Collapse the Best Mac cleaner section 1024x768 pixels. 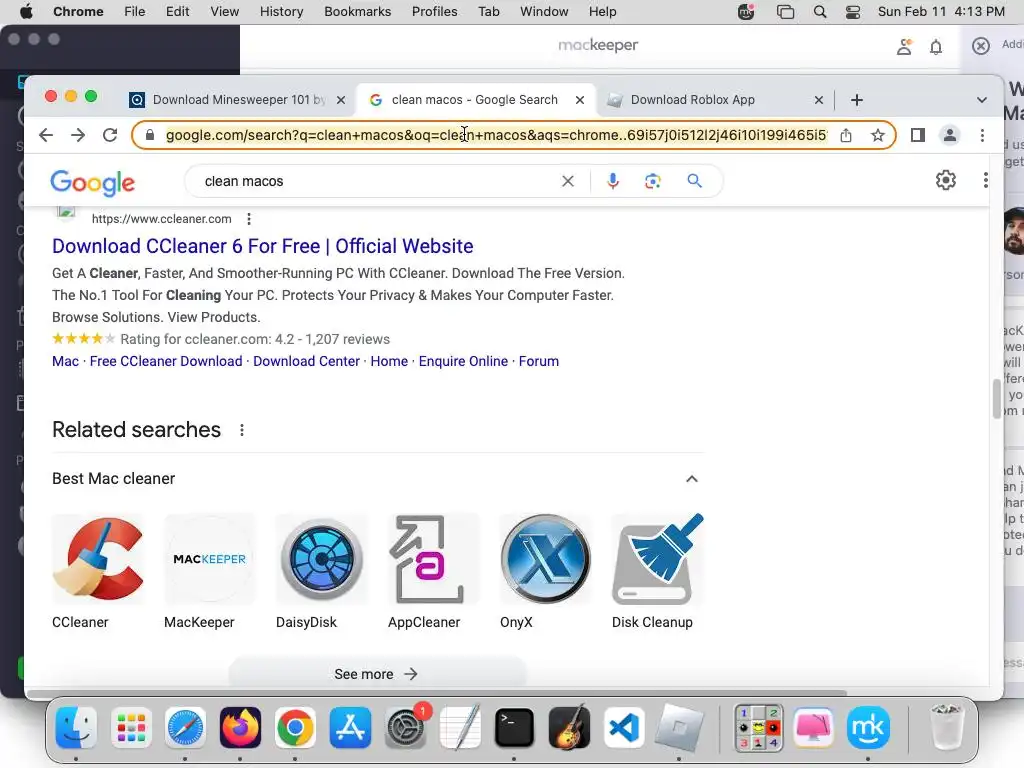tap(692, 479)
